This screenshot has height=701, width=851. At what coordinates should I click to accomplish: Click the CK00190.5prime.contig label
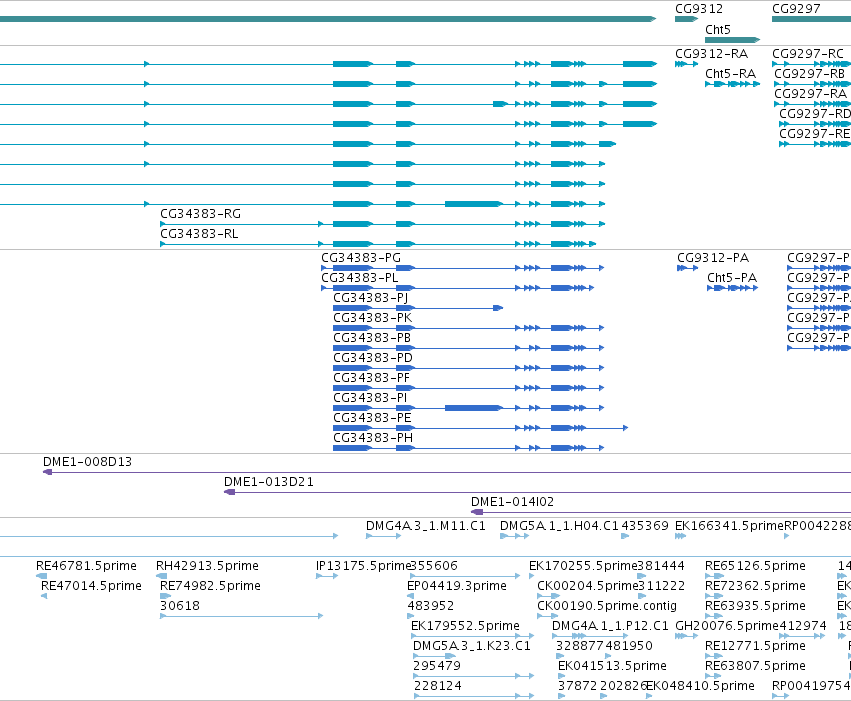click(607, 607)
